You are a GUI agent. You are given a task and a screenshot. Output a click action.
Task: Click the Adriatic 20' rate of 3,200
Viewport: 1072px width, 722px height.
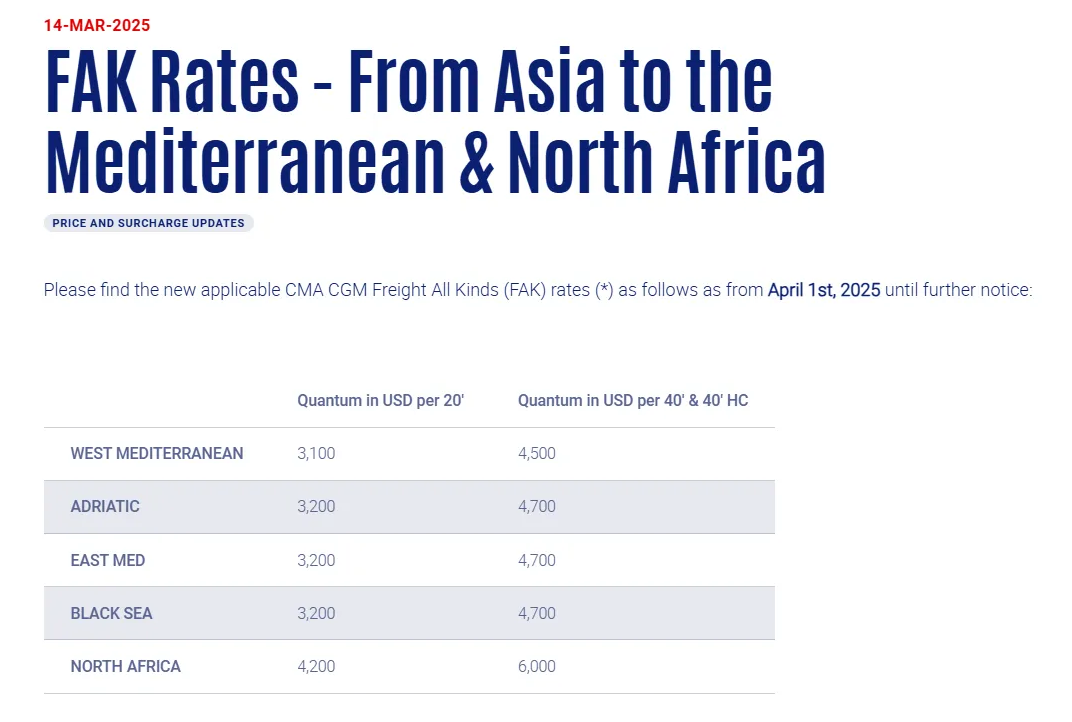[316, 507]
